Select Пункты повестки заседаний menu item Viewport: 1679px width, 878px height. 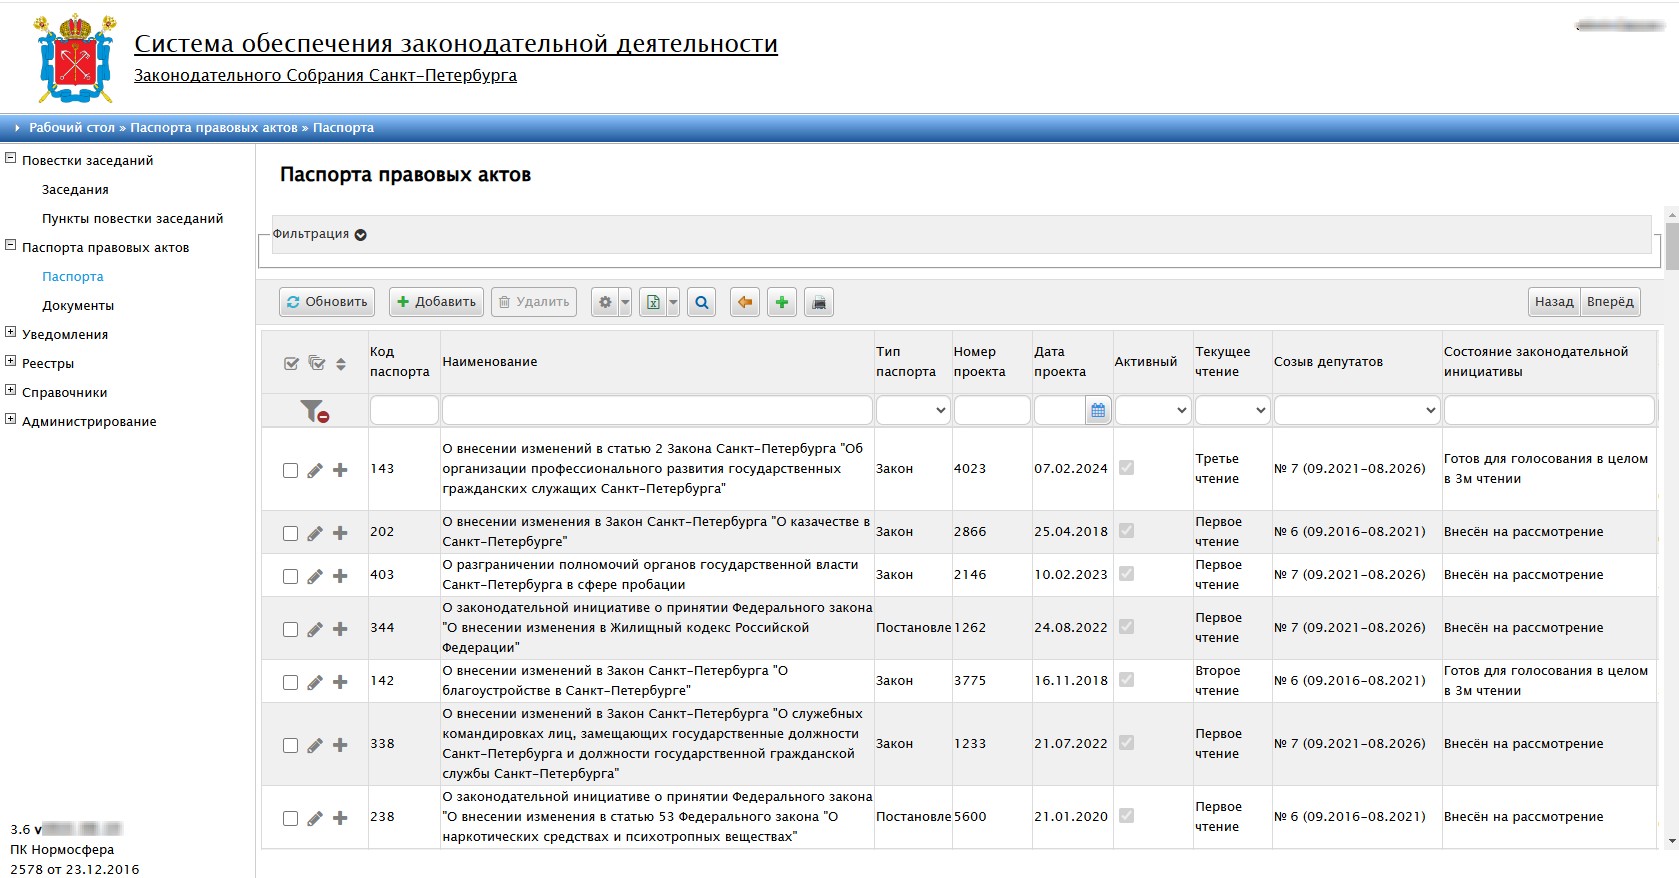(x=132, y=219)
